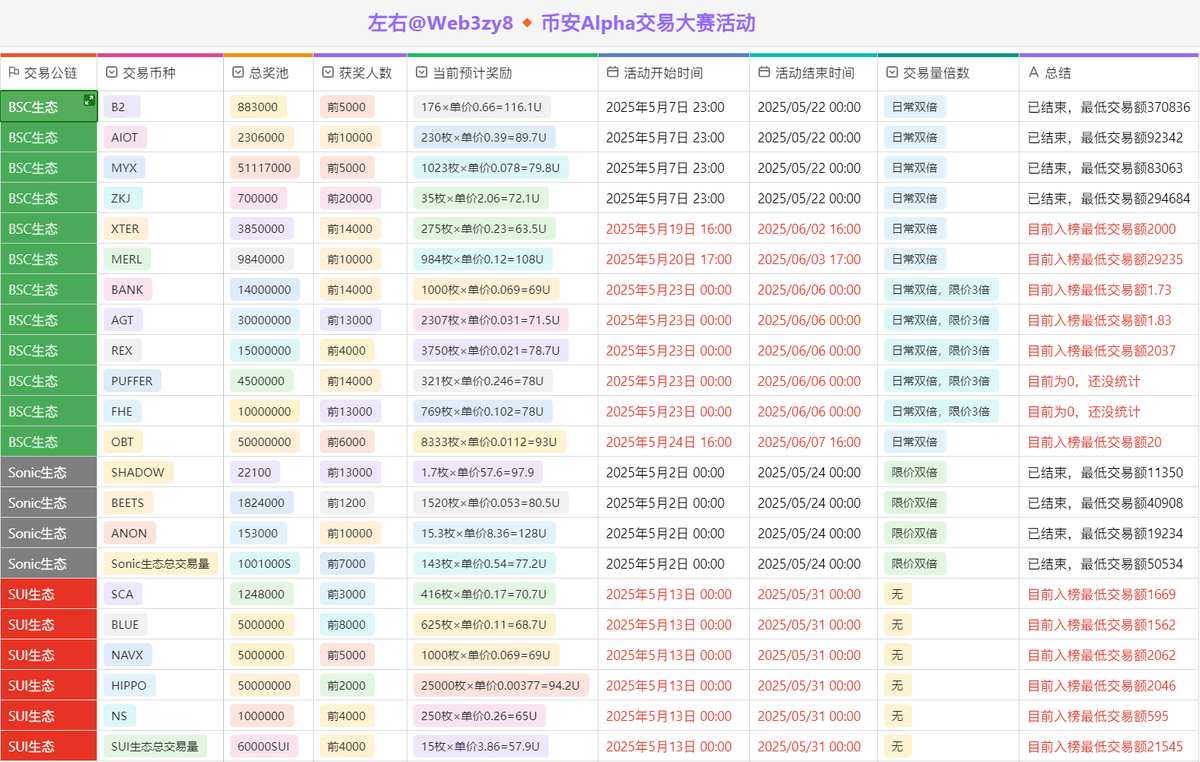Click prize pool value 51117000
Image resolution: width=1200 pixels, height=762 pixels.
pos(265,168)
